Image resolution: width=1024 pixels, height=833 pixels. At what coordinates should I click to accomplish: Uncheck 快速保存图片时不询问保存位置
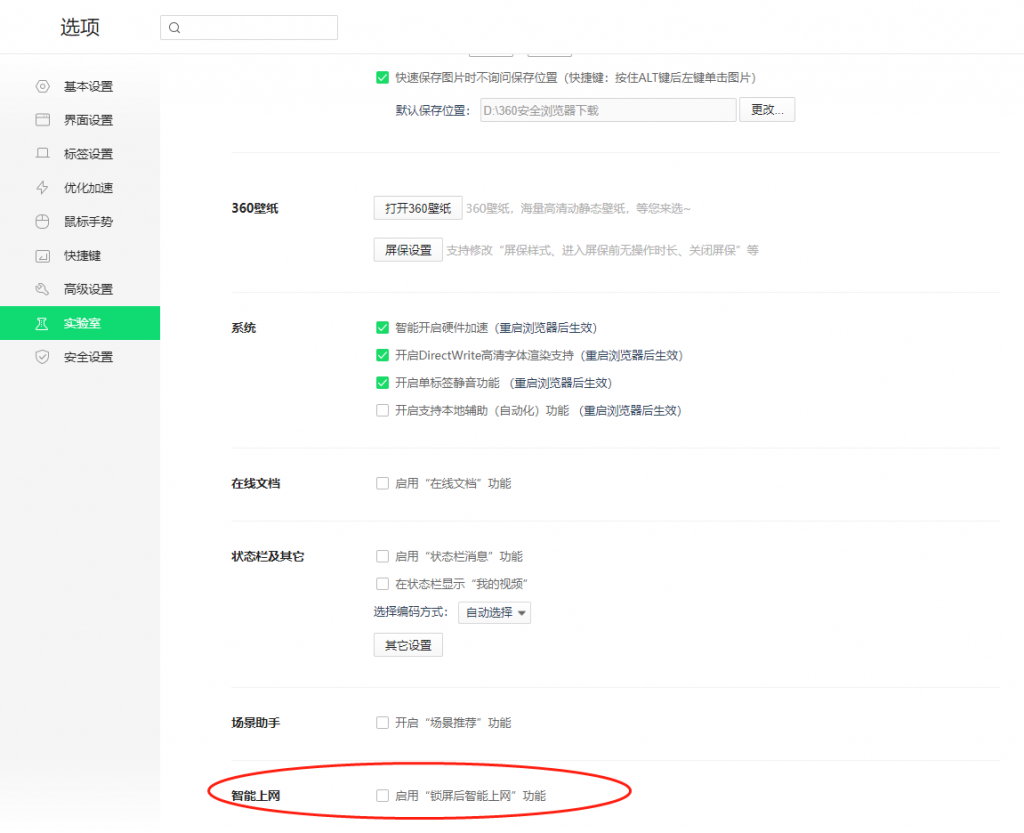pos(383,78)
